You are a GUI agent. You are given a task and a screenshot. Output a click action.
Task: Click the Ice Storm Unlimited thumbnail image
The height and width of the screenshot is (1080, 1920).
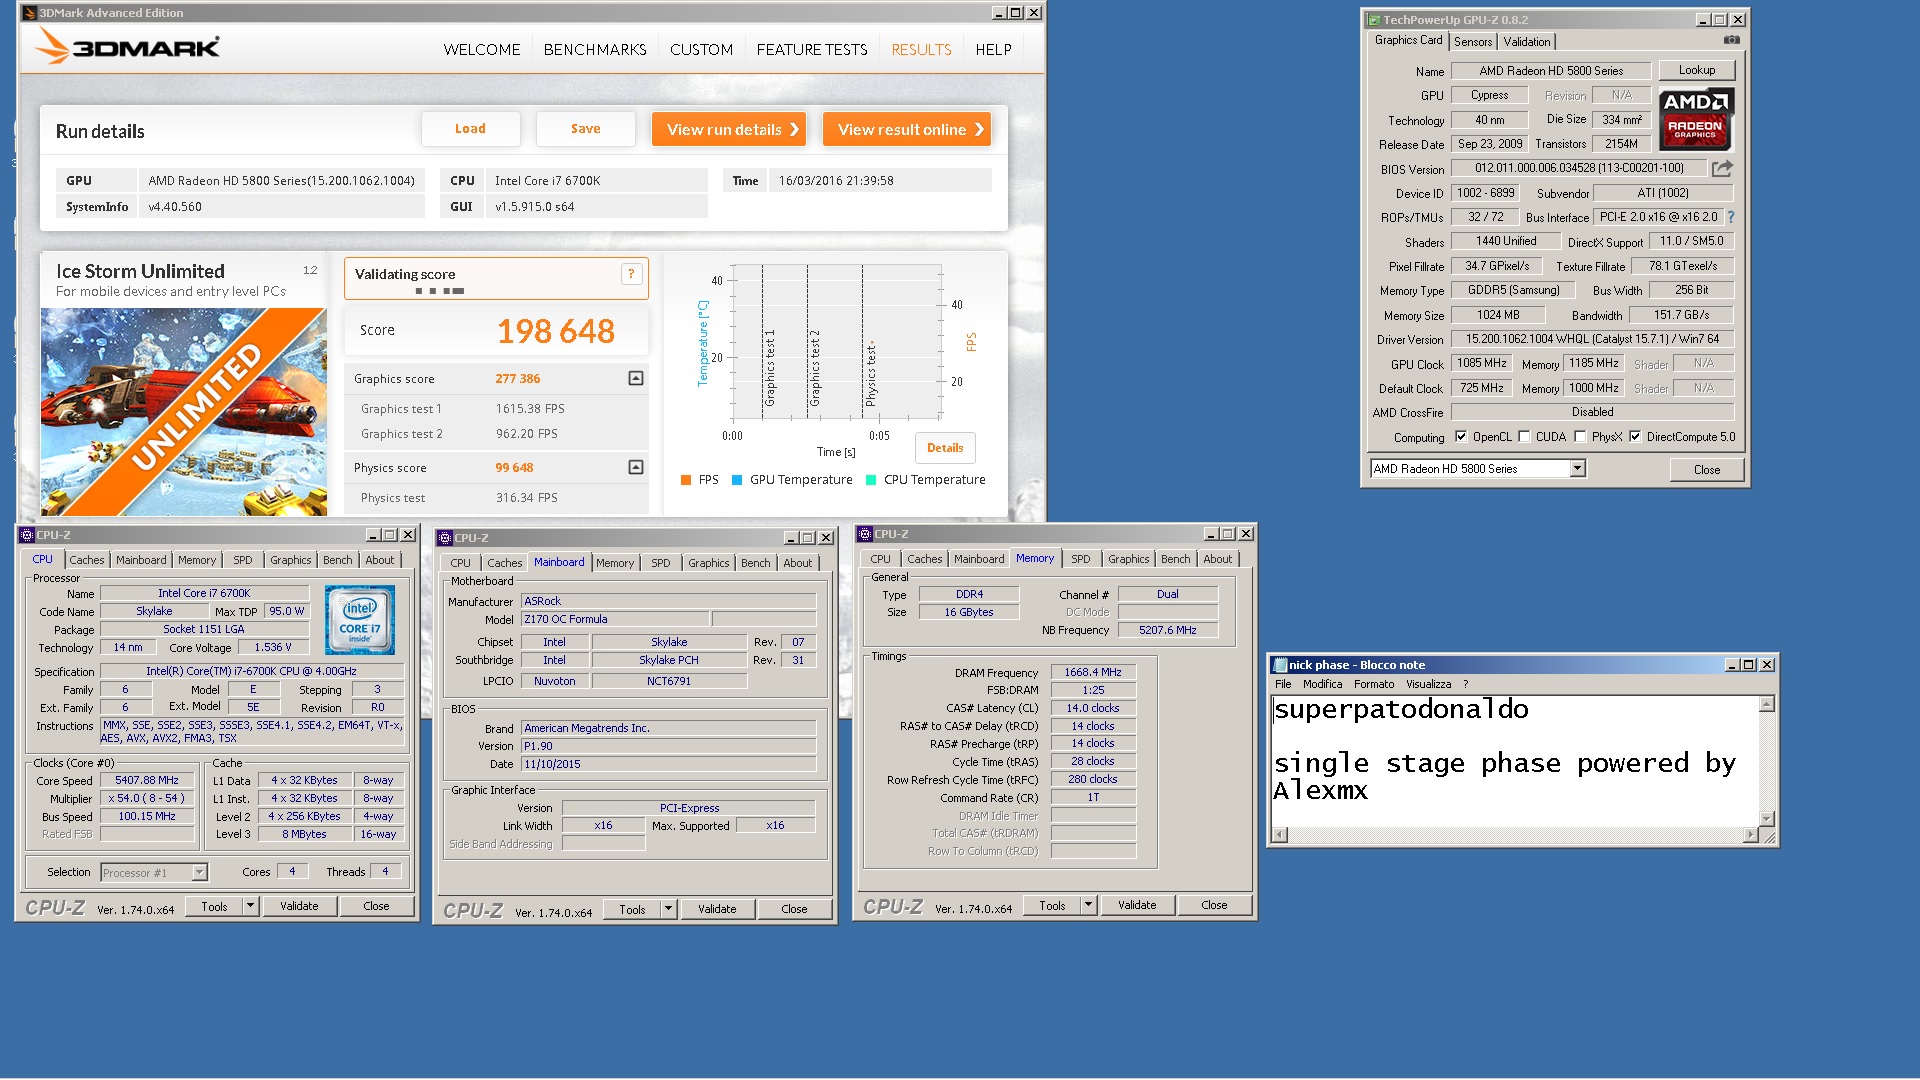pyautogui.click(x=183, y=412)
